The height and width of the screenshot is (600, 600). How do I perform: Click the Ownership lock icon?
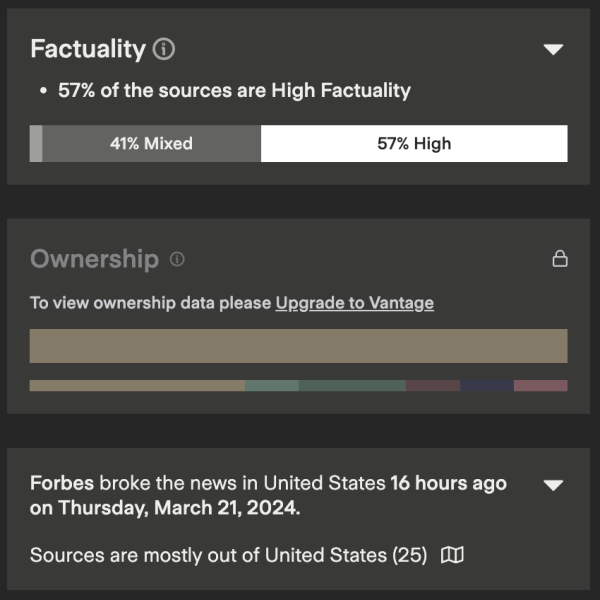click(560, 259)
